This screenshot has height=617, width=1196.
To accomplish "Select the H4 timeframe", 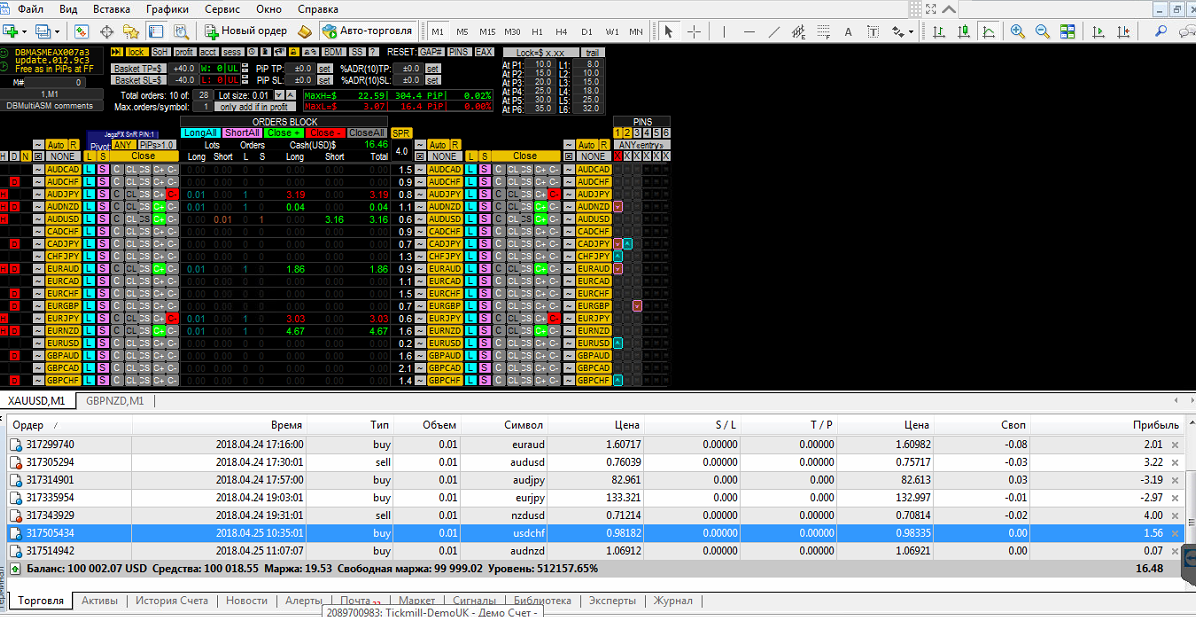I will (x=561, y=32).
